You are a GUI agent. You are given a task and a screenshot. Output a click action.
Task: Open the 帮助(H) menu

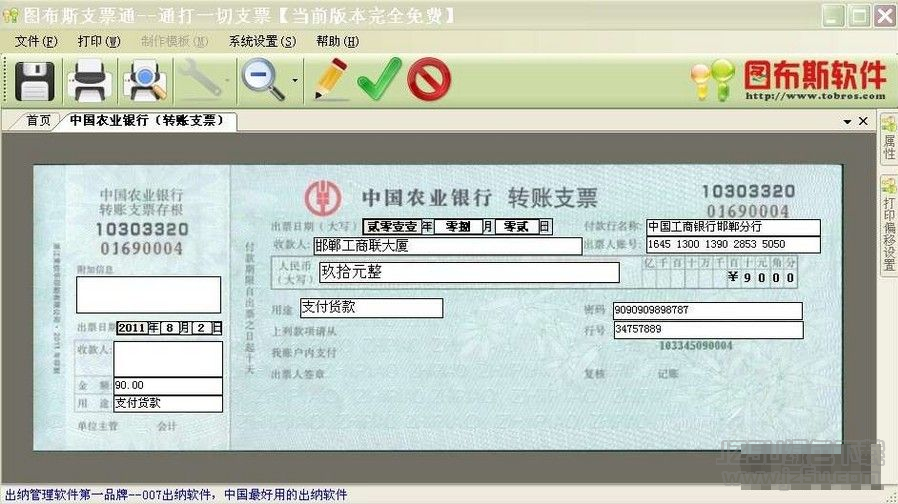pos(337,41)
